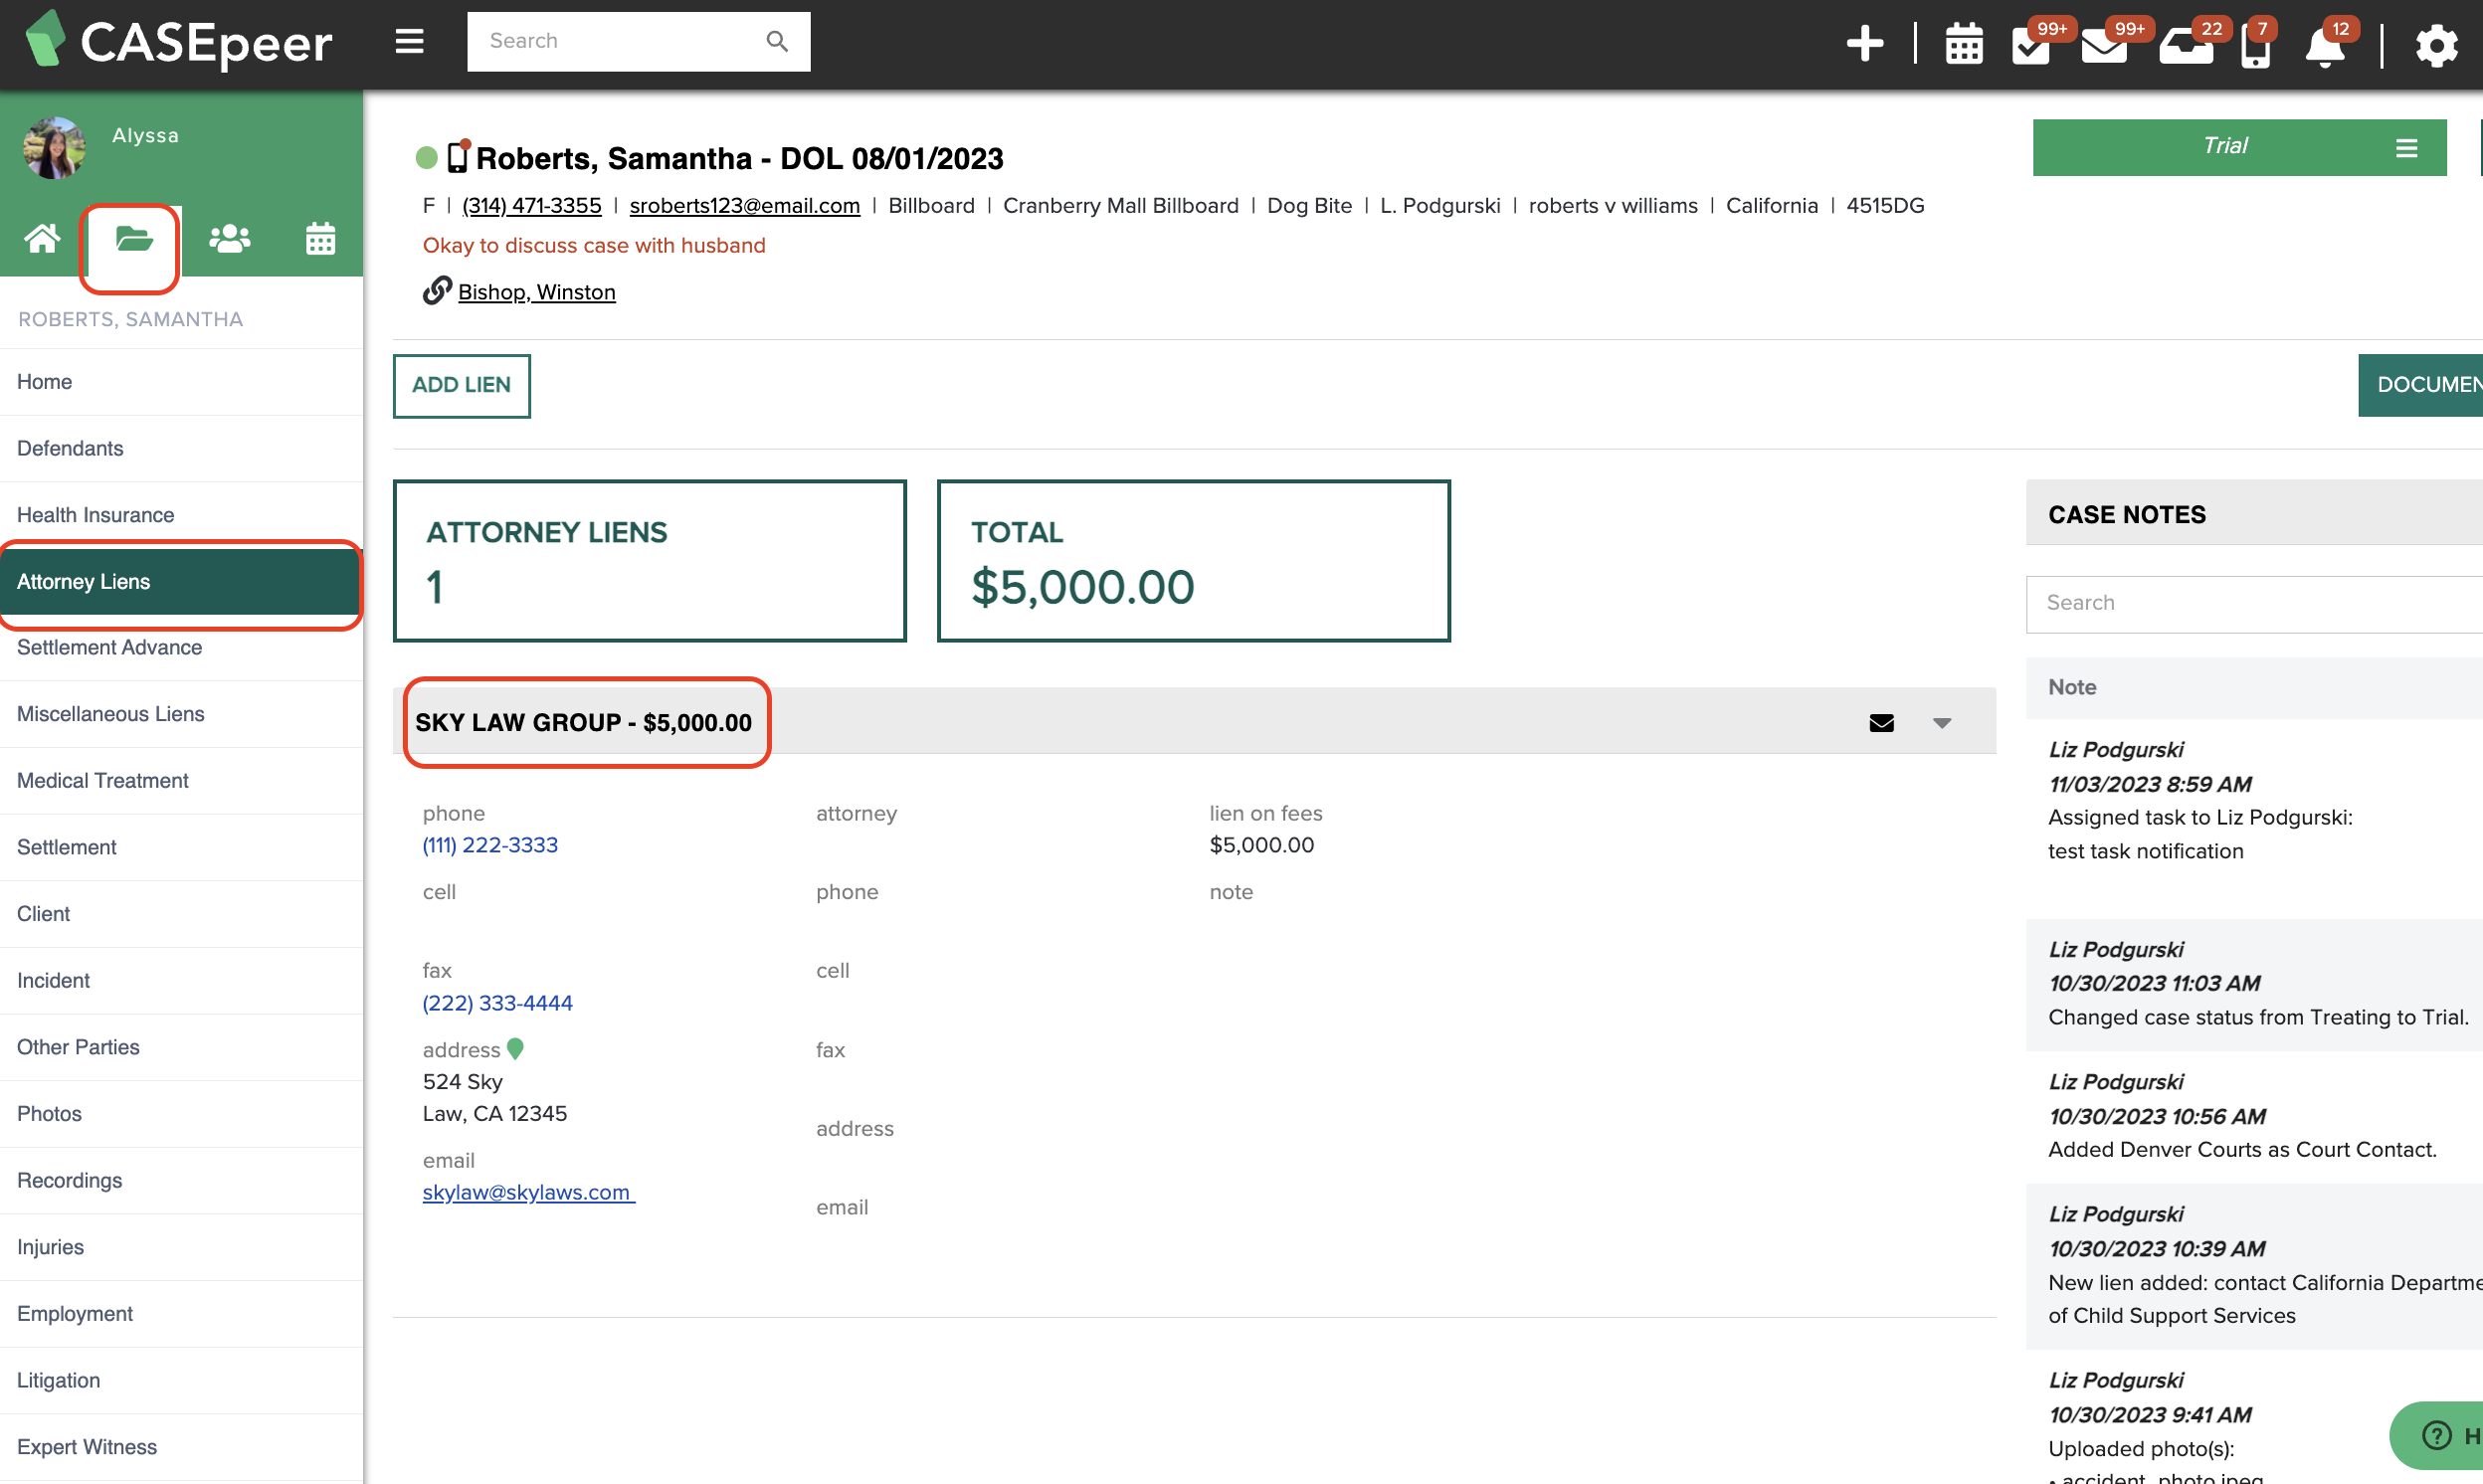The image size is (2483, 1484).
Task: Click the plus add-new icon
Action: (x=1864, y=43)
